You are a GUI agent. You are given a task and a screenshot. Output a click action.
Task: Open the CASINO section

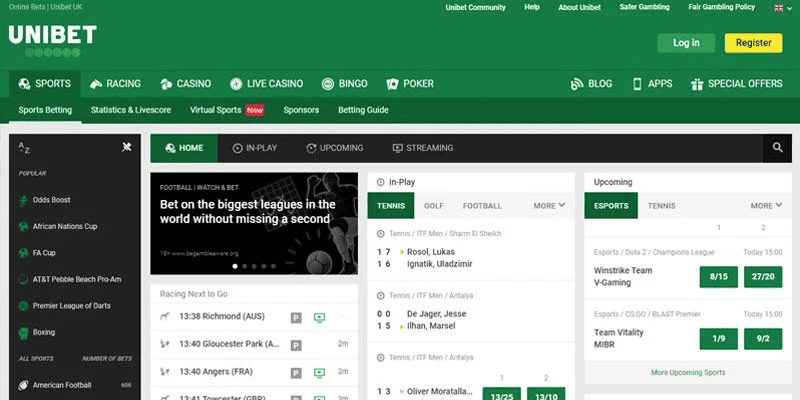186,84
